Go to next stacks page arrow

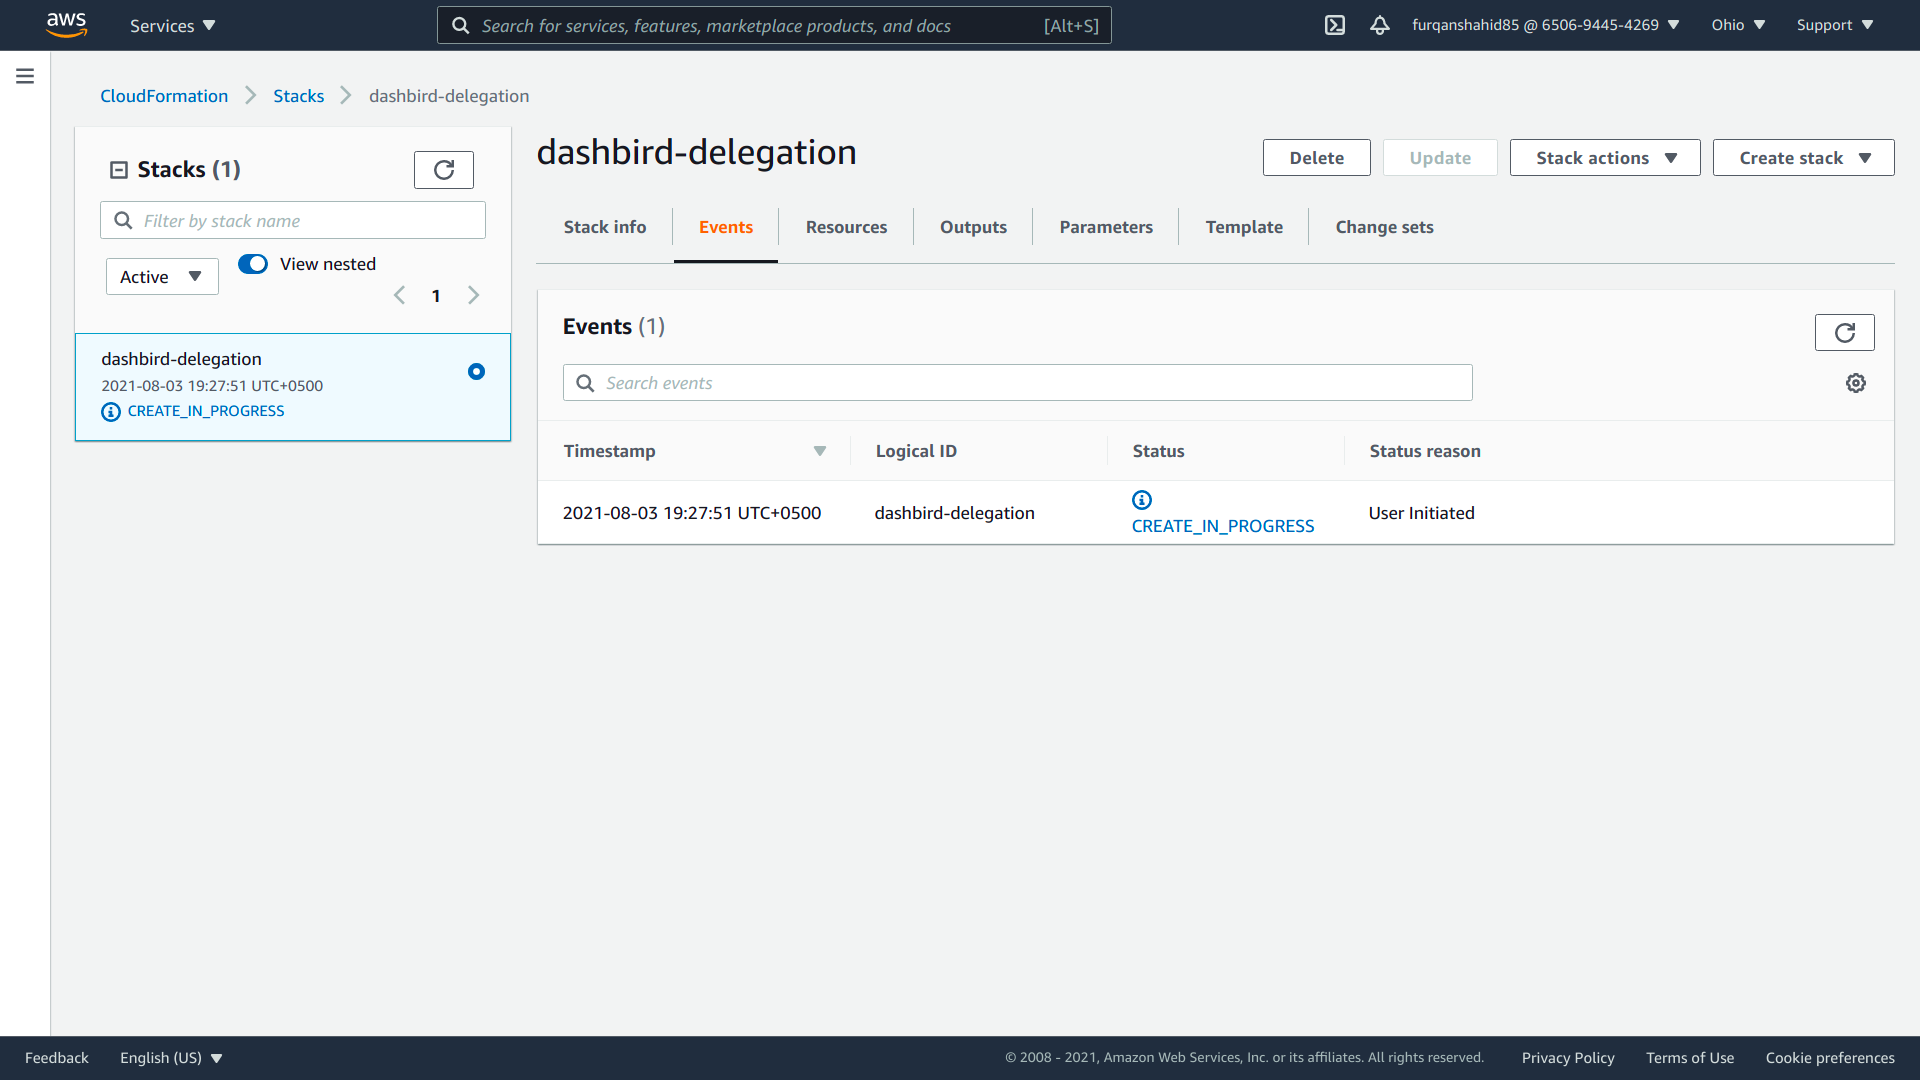click(474, 295)
